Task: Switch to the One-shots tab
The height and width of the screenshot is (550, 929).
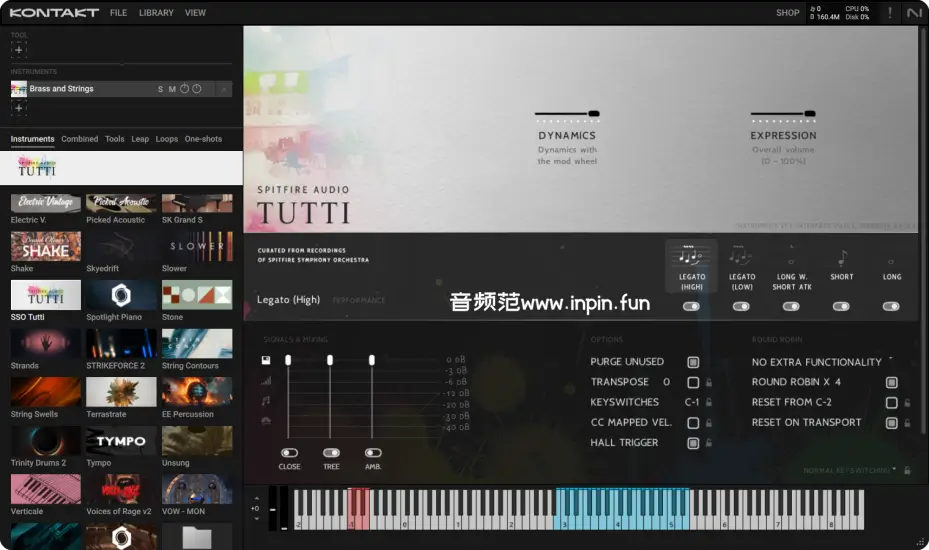Action: click(x=203, y=139)
